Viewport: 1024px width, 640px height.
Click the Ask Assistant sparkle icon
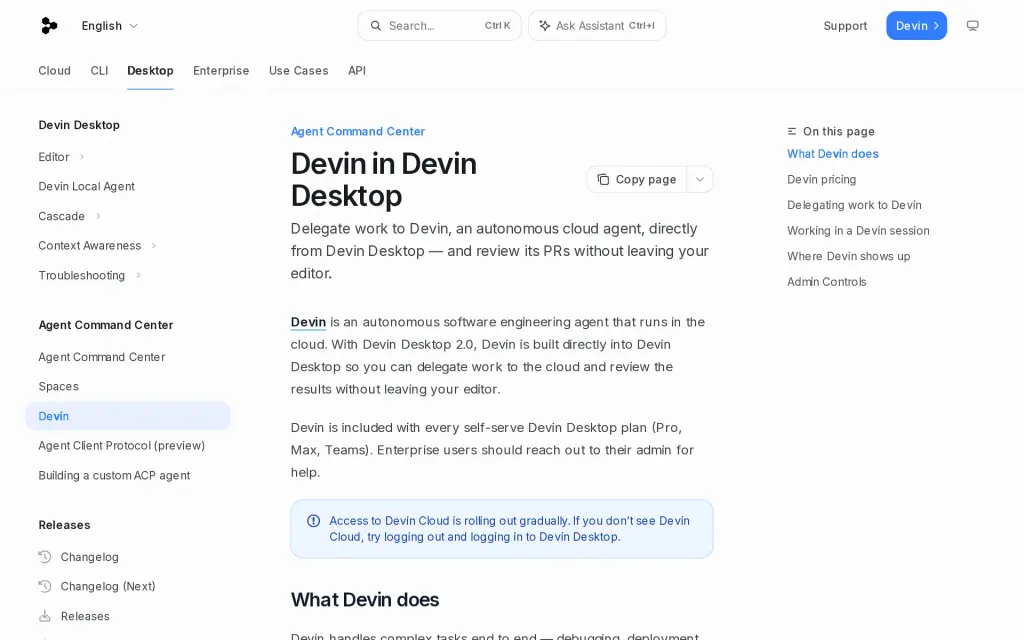[x=544, y=25]
